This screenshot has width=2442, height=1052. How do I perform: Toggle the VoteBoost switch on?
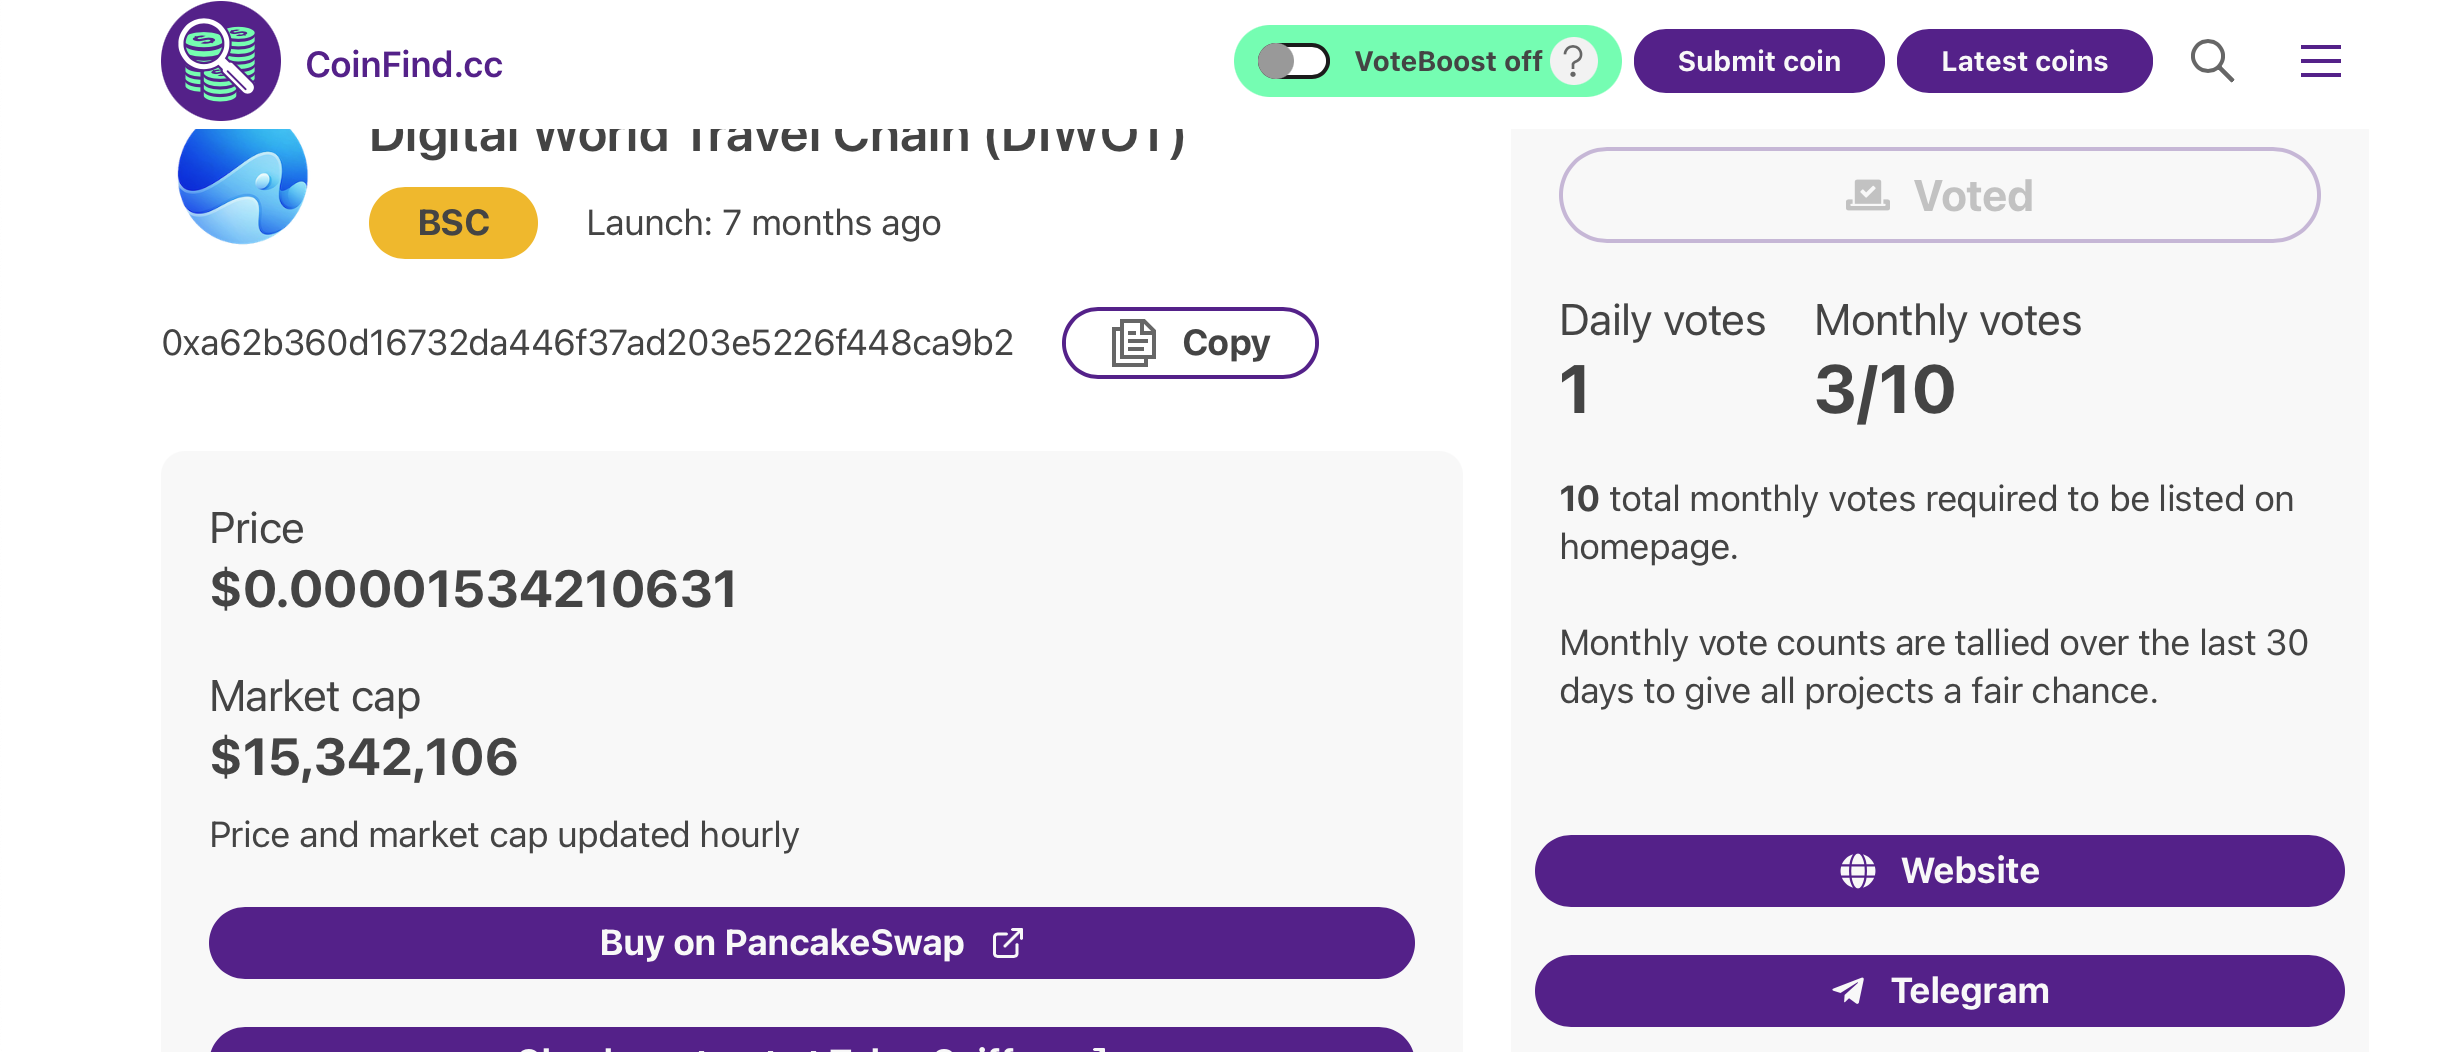pos(1293,61)
